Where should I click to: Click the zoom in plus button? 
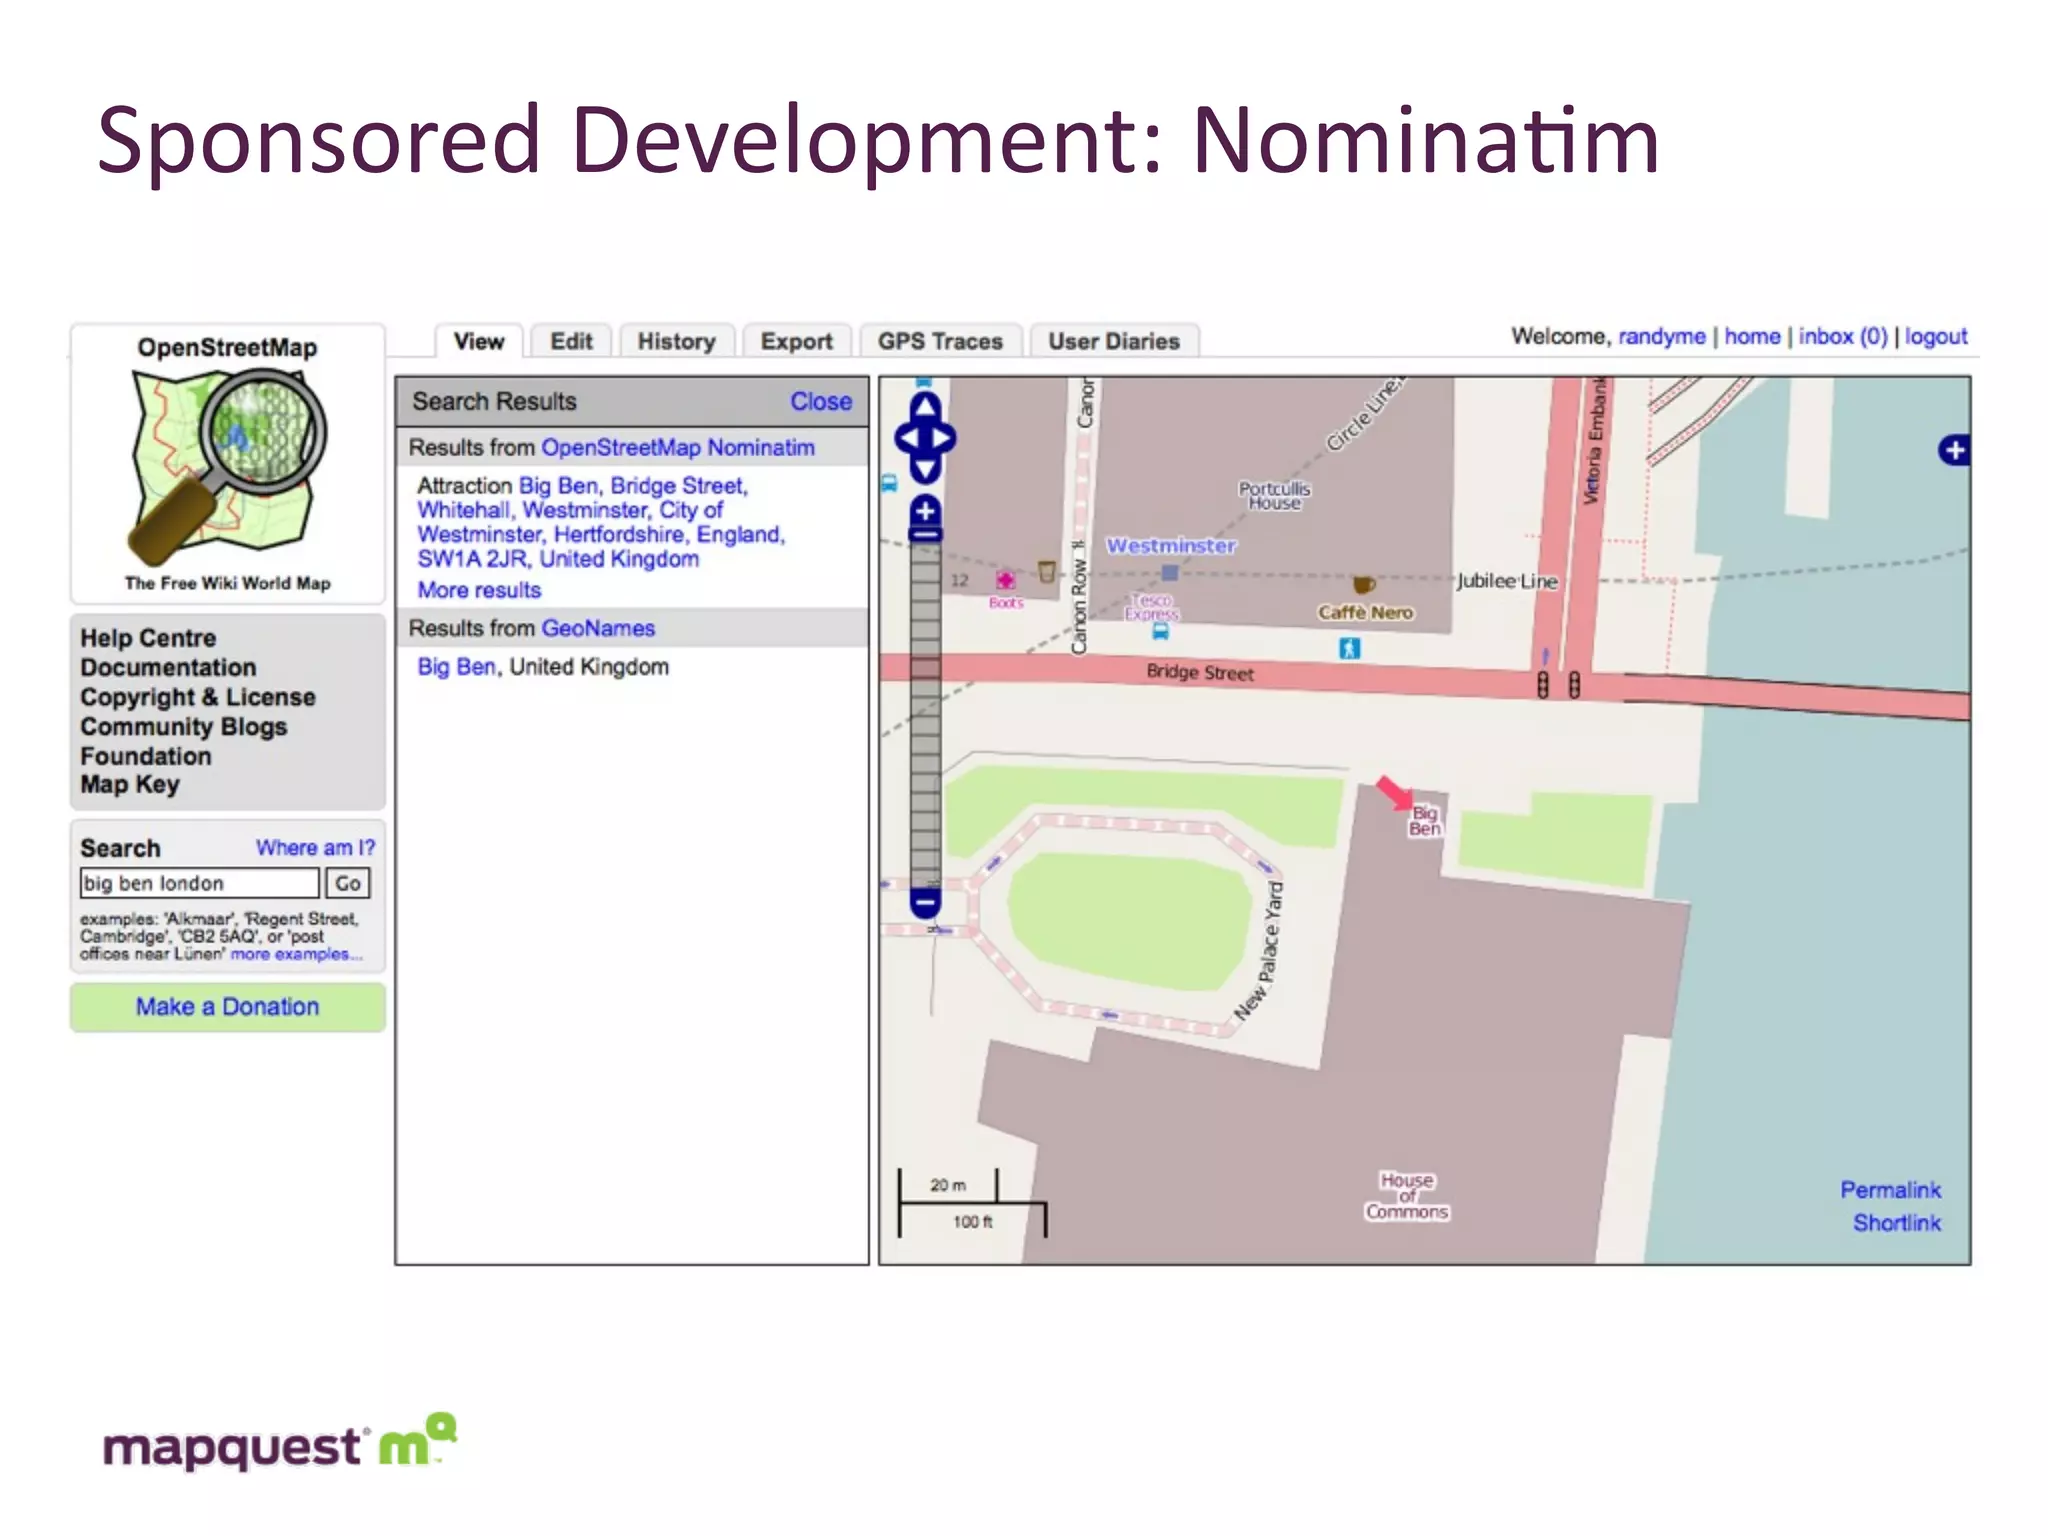pos(925,511)
